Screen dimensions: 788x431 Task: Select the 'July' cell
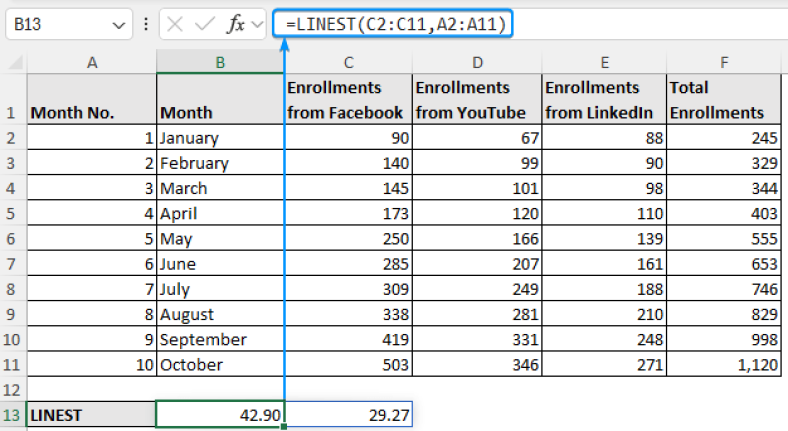coord(220,289)
